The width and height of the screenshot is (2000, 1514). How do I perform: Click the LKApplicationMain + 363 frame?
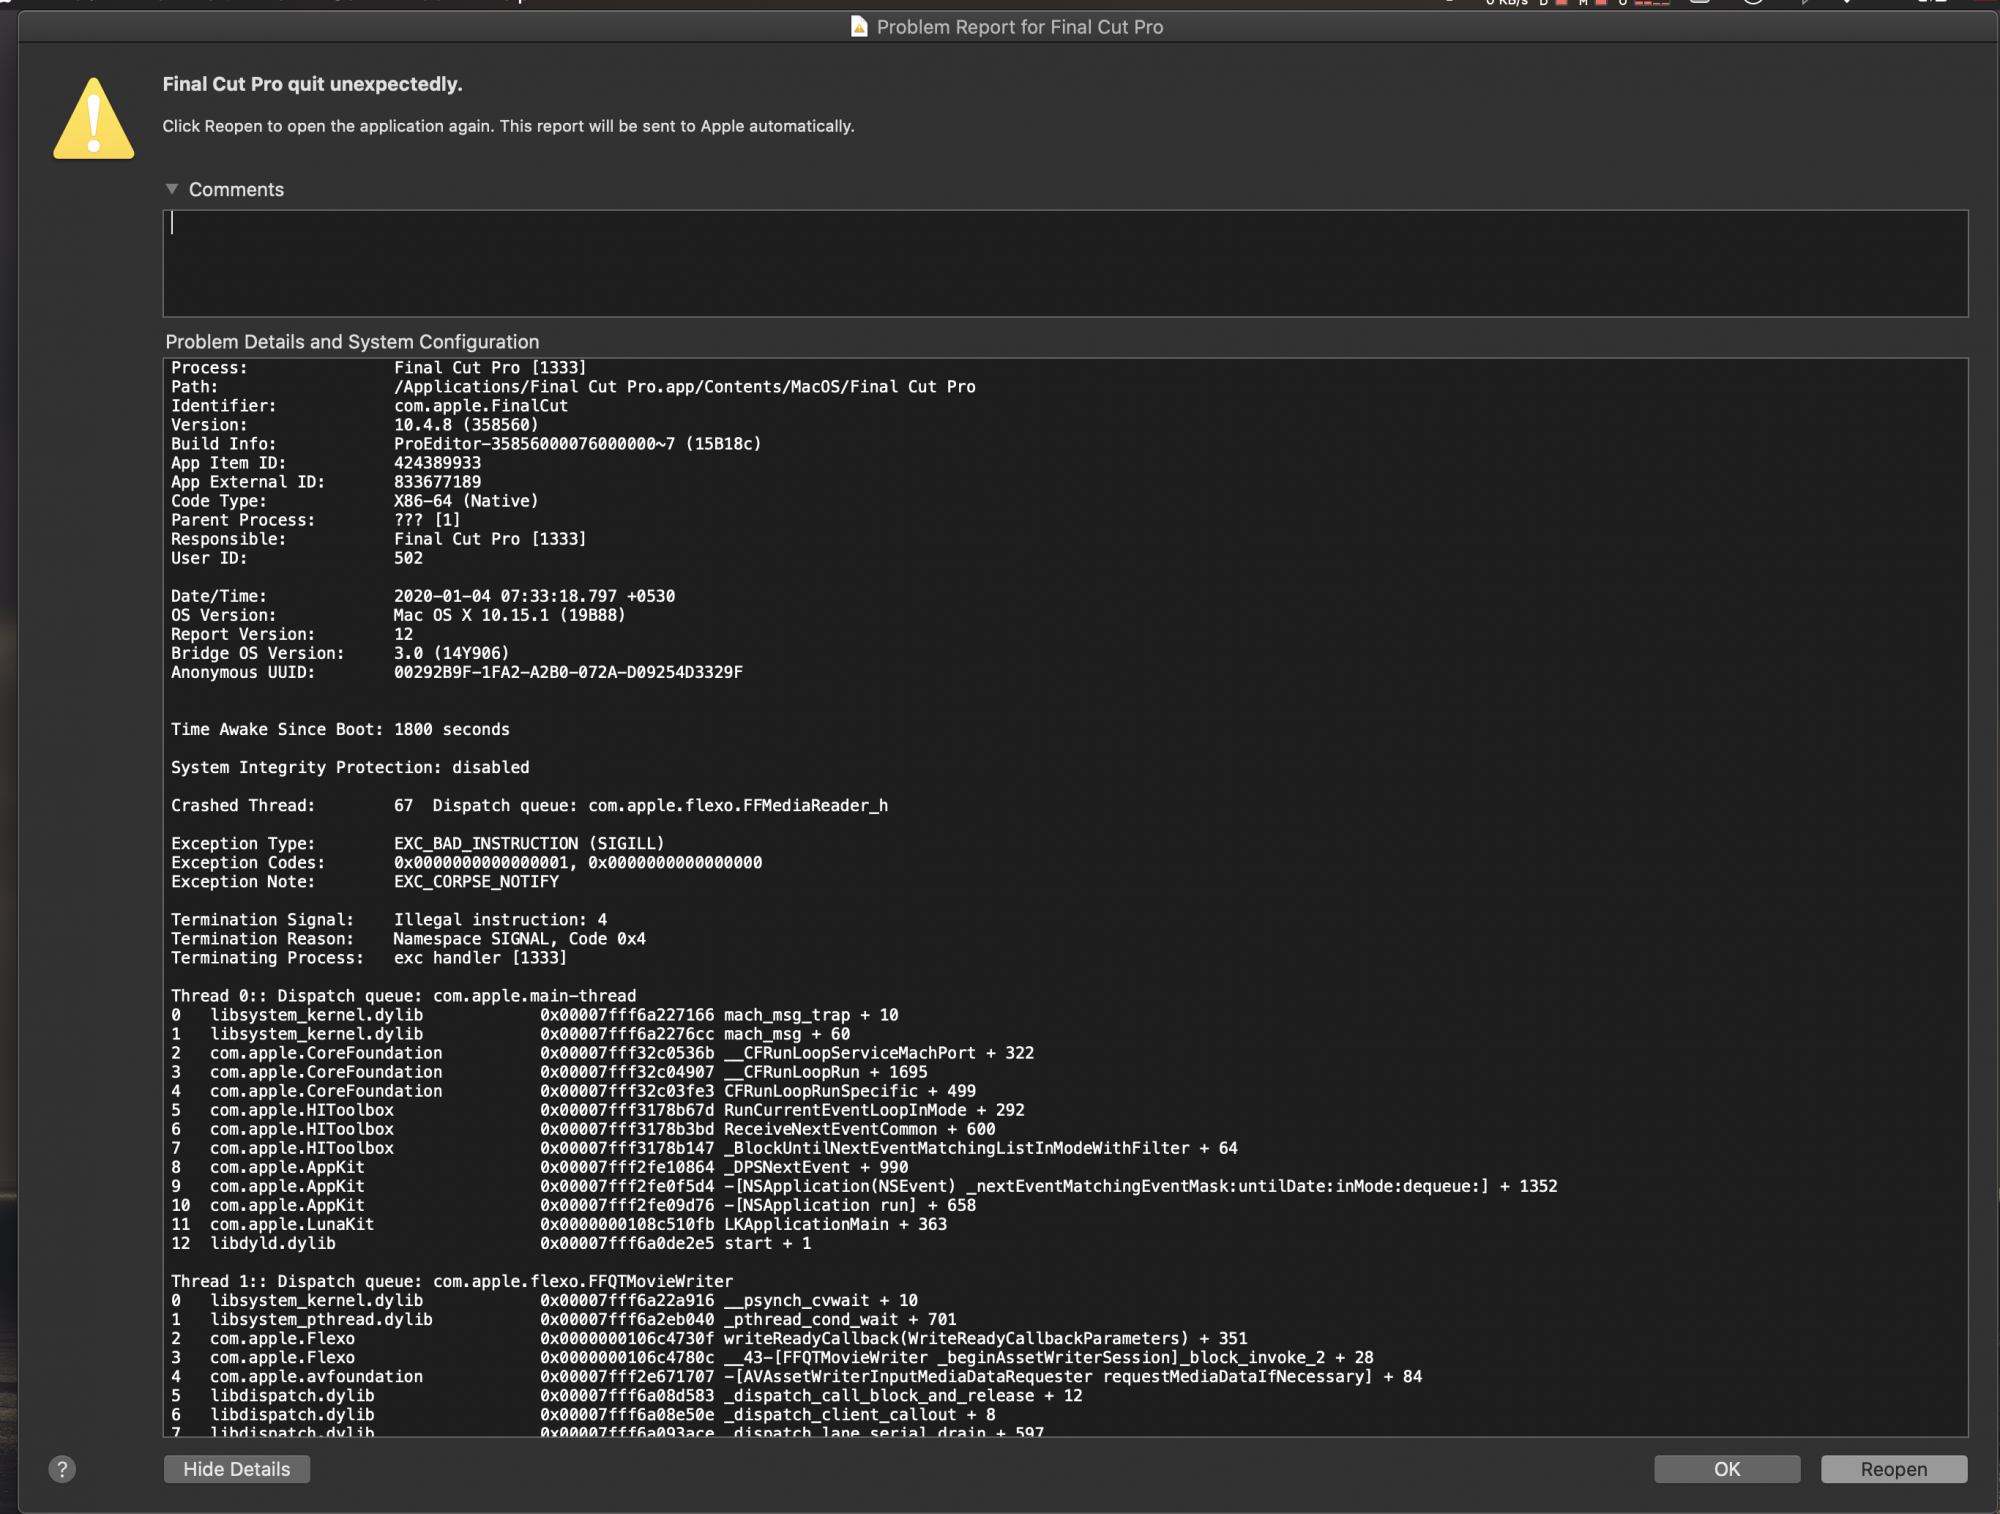pyautogui.click(x=559, y=1224)
